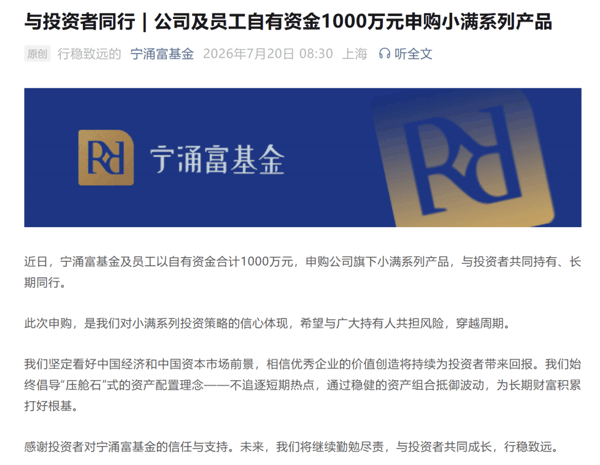The image size is (600, 465).
Task: Click the 听全文 listen link
Action: click(x=413, y=54)
